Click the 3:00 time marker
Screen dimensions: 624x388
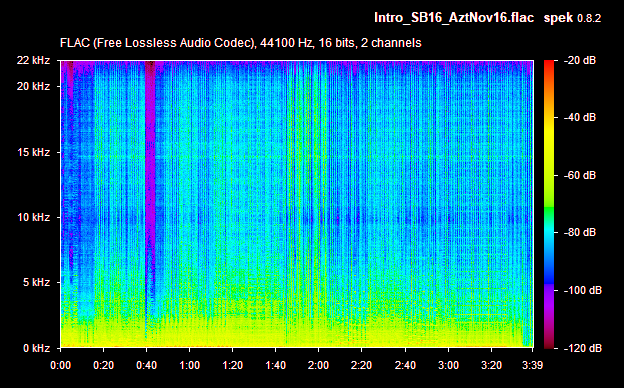448,365
